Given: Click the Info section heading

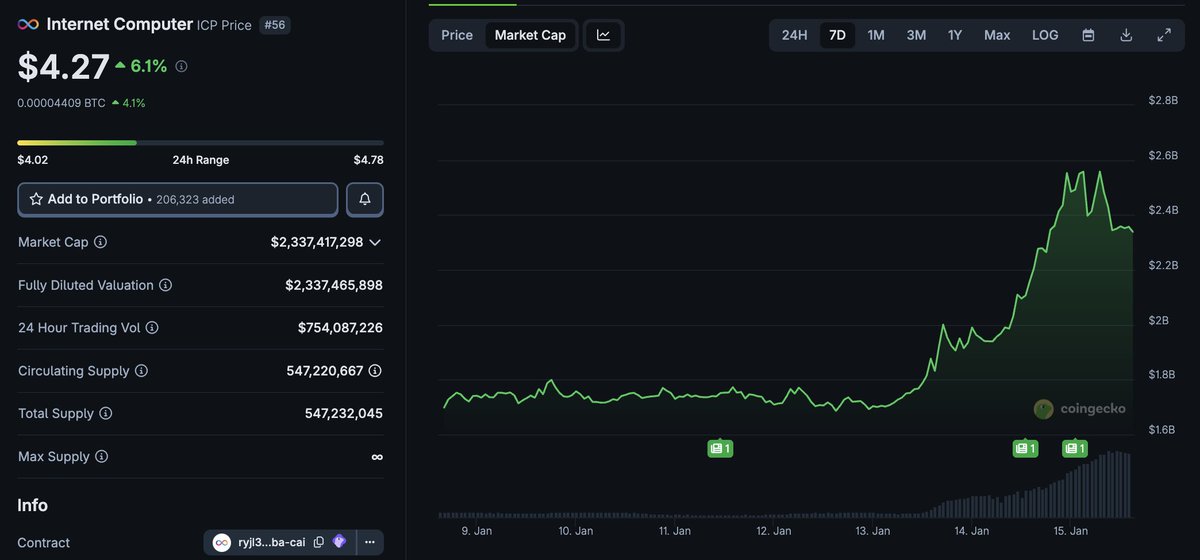Looking at the screenshot, I should pyautogui.click(x=33, y=506).
